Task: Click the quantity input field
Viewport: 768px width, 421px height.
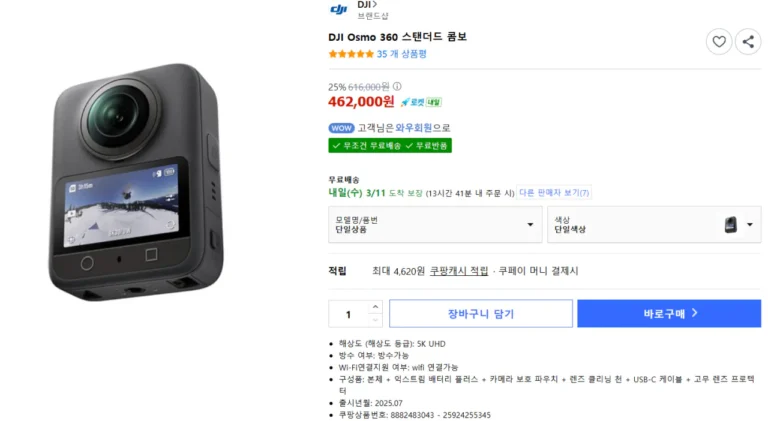Action: click(348, 314)
